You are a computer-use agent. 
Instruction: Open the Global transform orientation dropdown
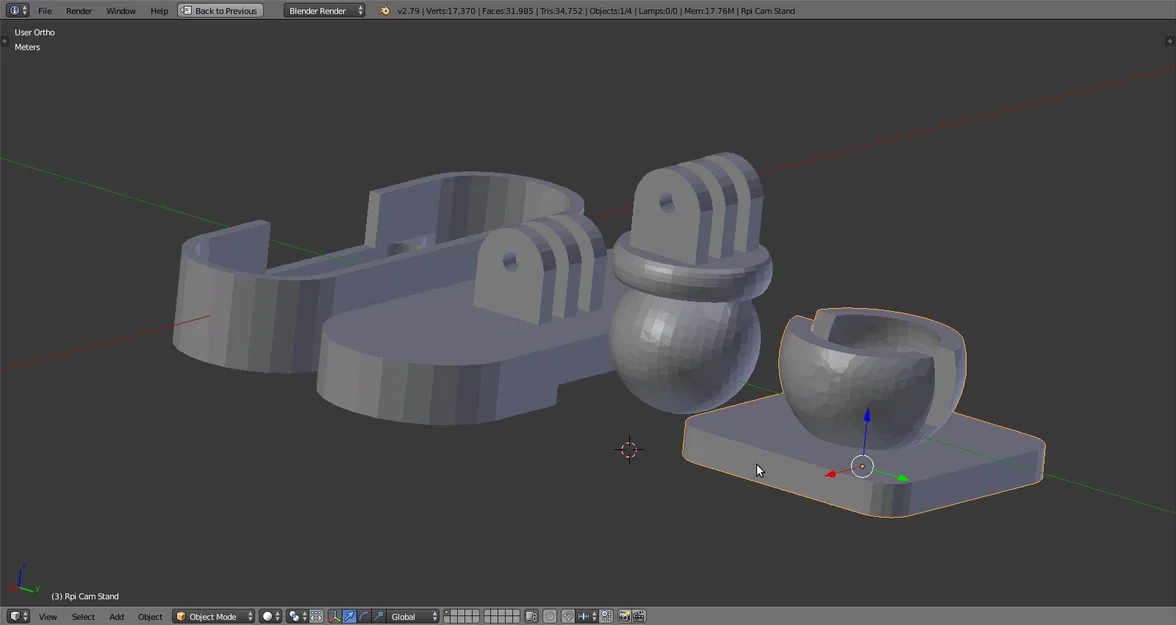(x=412, y=617)
